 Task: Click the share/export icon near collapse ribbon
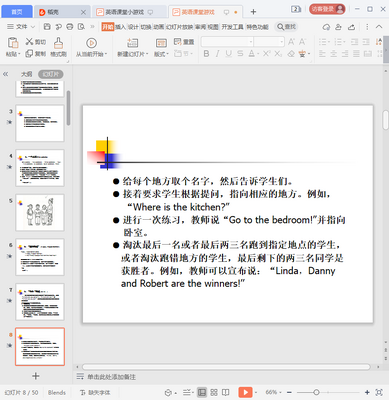coord(351,27)
